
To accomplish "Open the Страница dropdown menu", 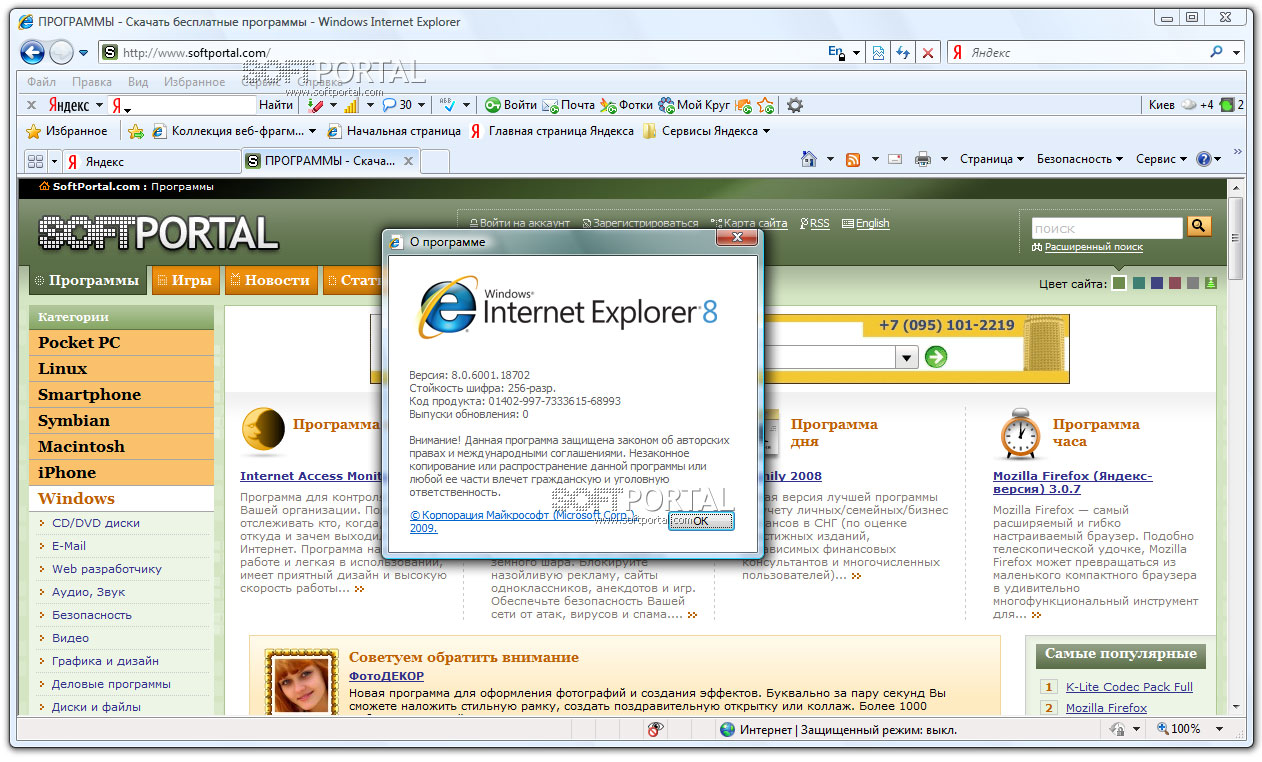I will pos(992,159).
